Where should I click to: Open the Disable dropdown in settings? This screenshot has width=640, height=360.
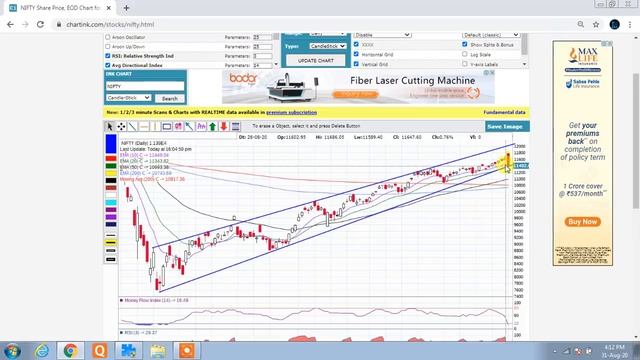[x=382, y=35]
